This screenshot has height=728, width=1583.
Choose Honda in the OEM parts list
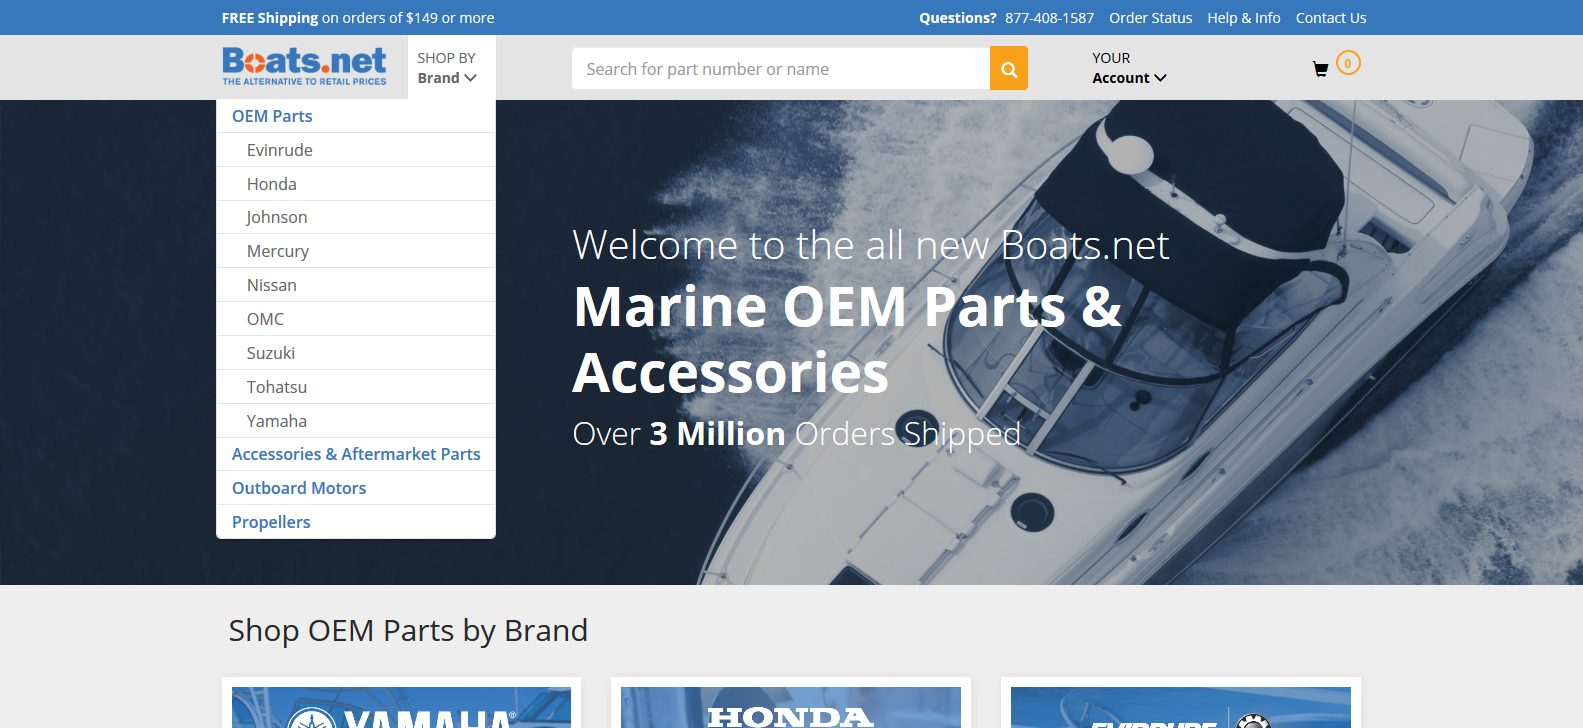(x=272, y=184)
